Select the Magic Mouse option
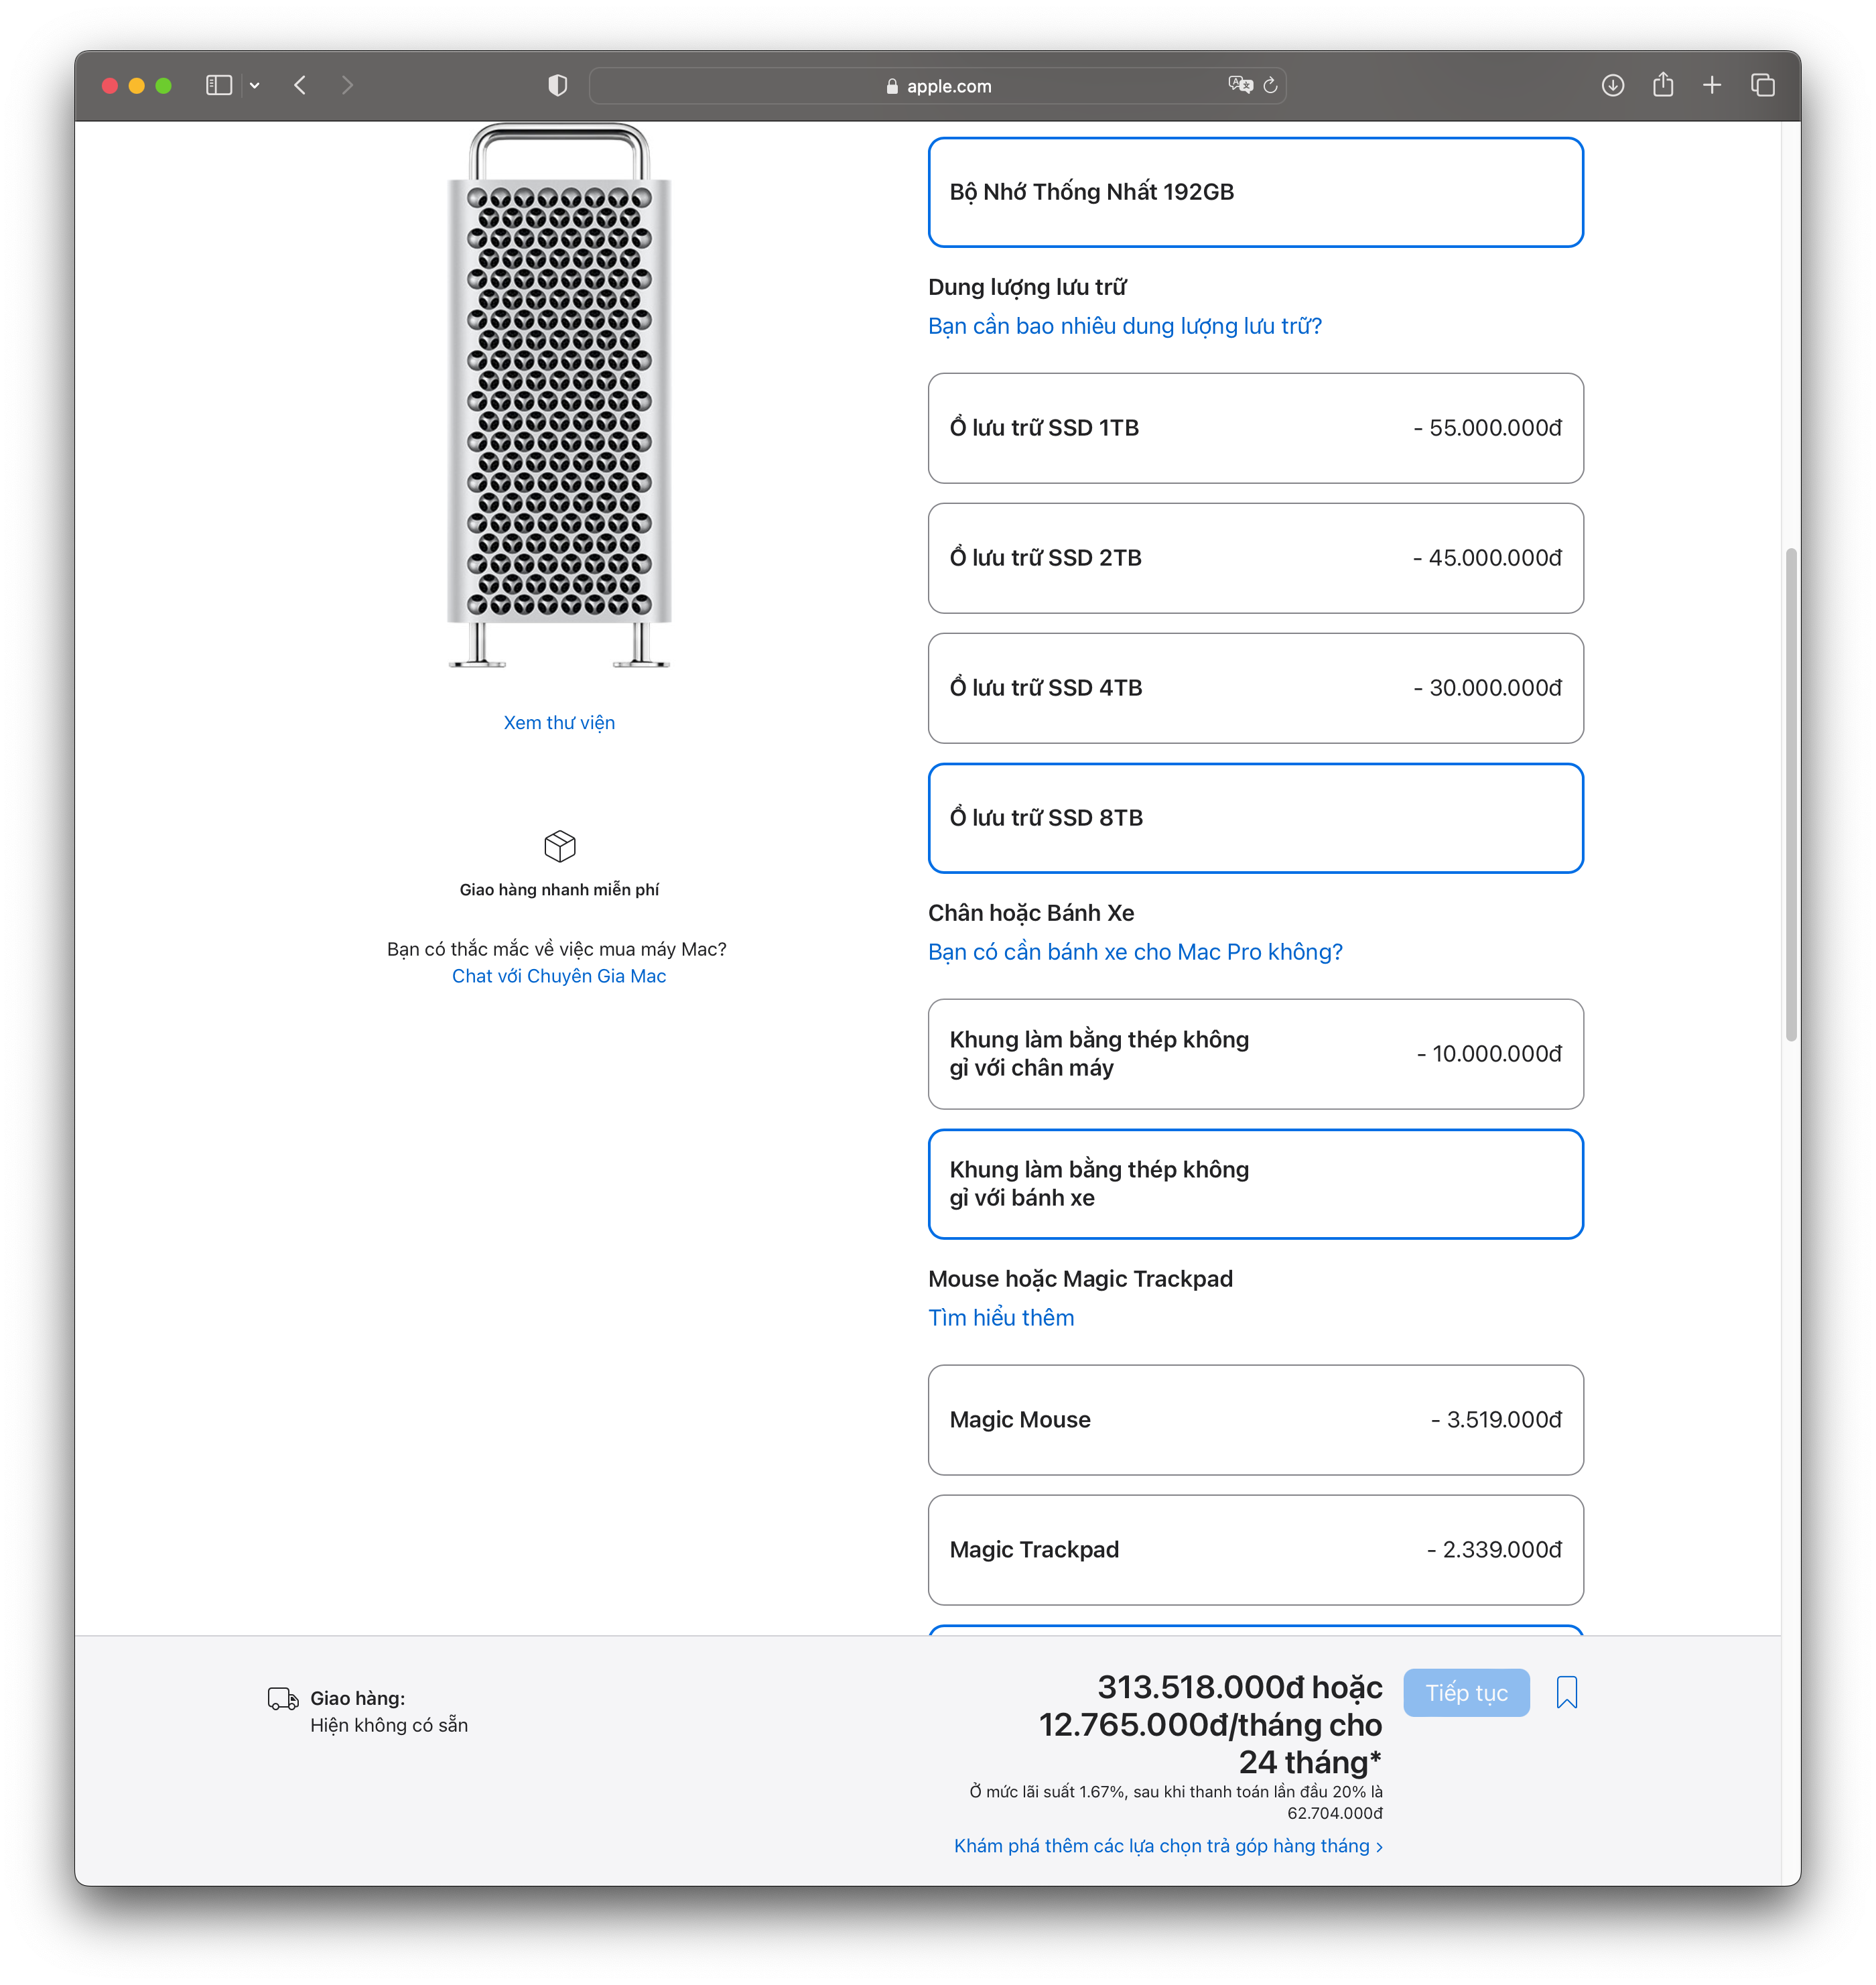The height and width of the screenshot is (1985, 1876). pyautogui.click(x=1255, y=1420)
